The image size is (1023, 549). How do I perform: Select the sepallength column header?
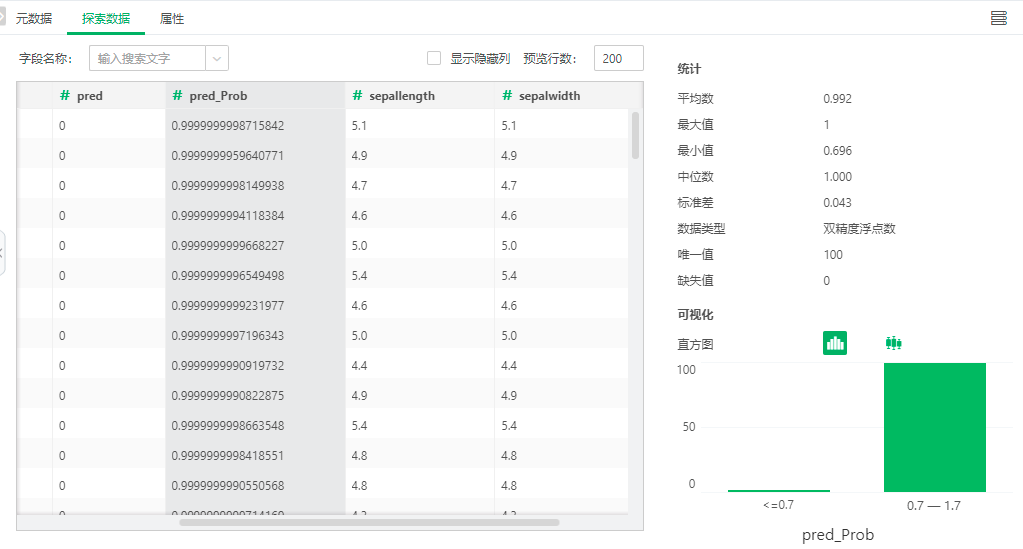pos(402,96)
